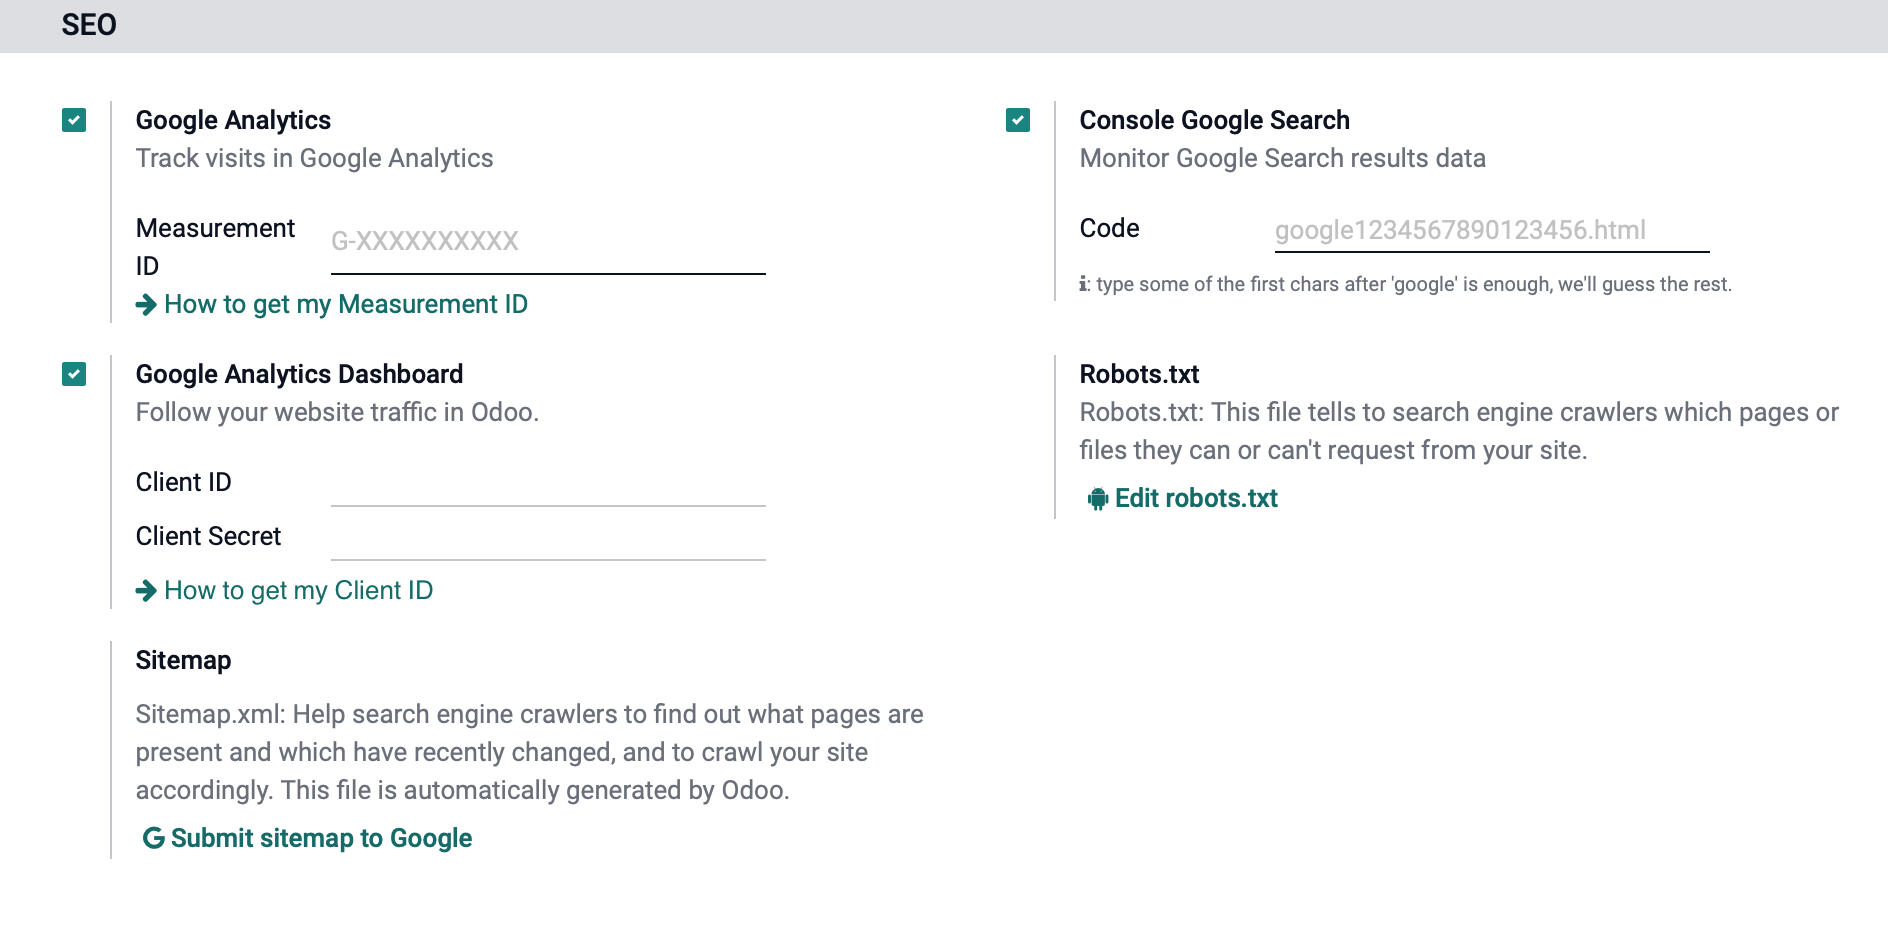
Task: Click the arrow icon beside Measurement ID help
Action: click(146, 304)
